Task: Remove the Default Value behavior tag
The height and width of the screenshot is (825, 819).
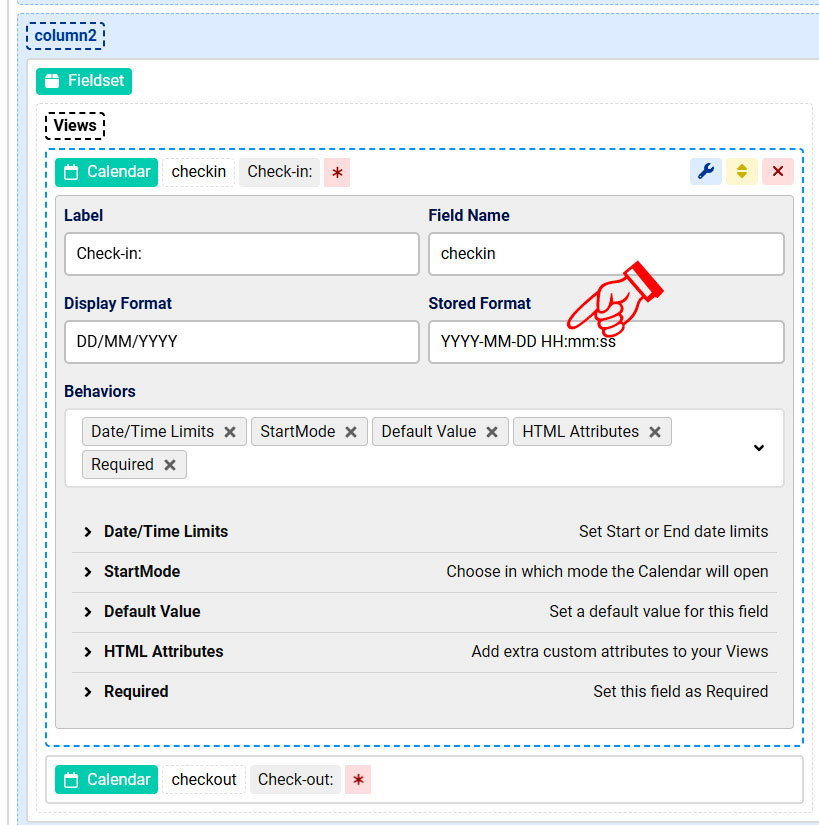Action: (492, 432)
